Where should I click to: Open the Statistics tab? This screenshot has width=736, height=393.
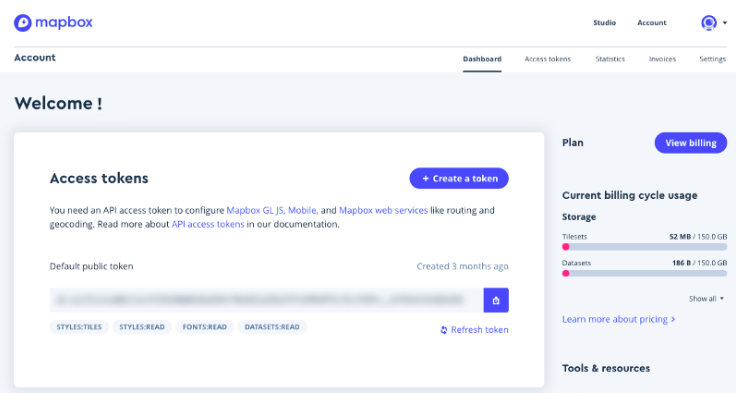click(x=610, y=59)
